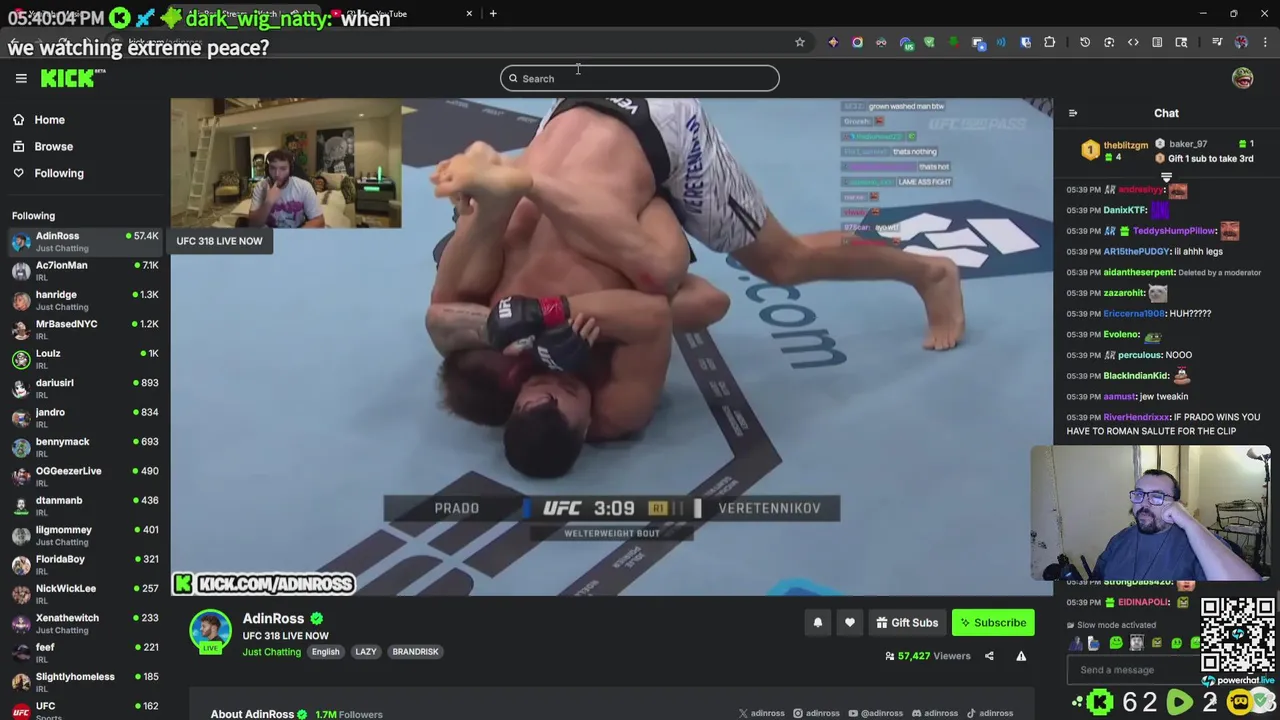Click the report warning triangle icon
Viewport: 1280px width, 720px height.
click(x=1021, y=656)
